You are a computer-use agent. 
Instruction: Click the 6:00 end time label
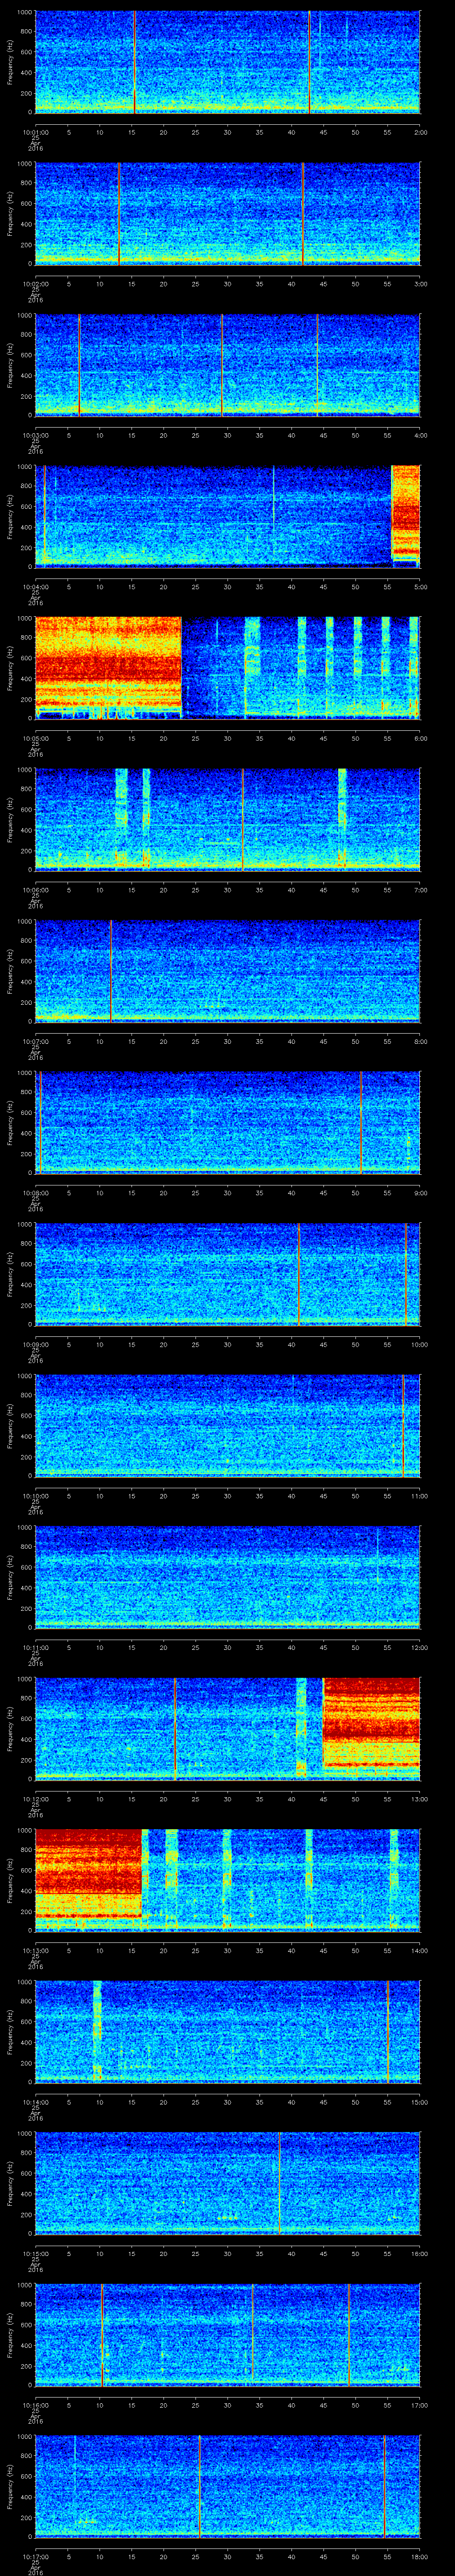pos(420,738)
